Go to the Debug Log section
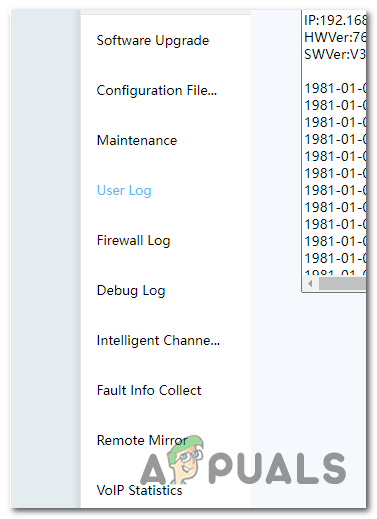The image size is (377, 519). click(131, 290)
